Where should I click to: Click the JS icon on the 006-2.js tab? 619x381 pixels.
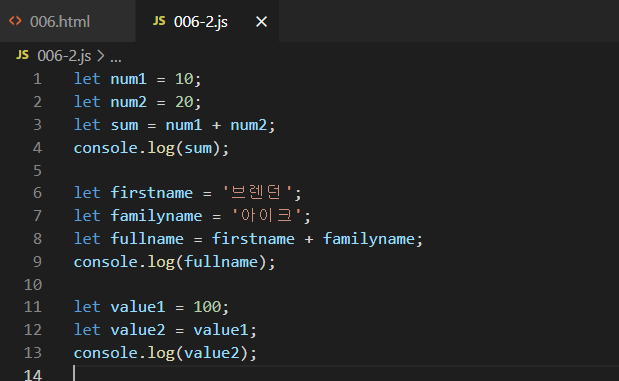pyautogui.click(x=159, y=21)
